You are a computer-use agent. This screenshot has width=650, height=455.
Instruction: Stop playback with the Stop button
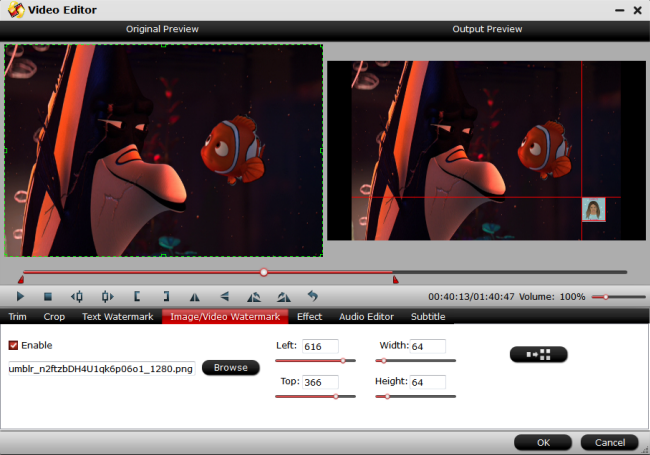pyautogui.click(x=48, y=296)
